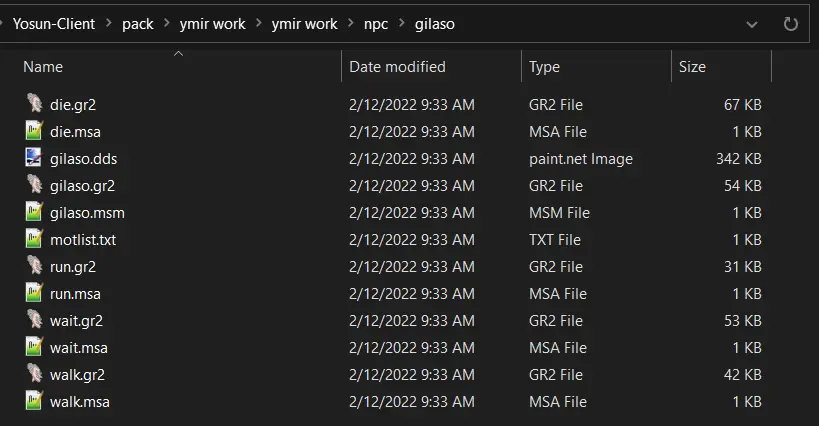Refresh the gilaso folder view

point(790,24)
